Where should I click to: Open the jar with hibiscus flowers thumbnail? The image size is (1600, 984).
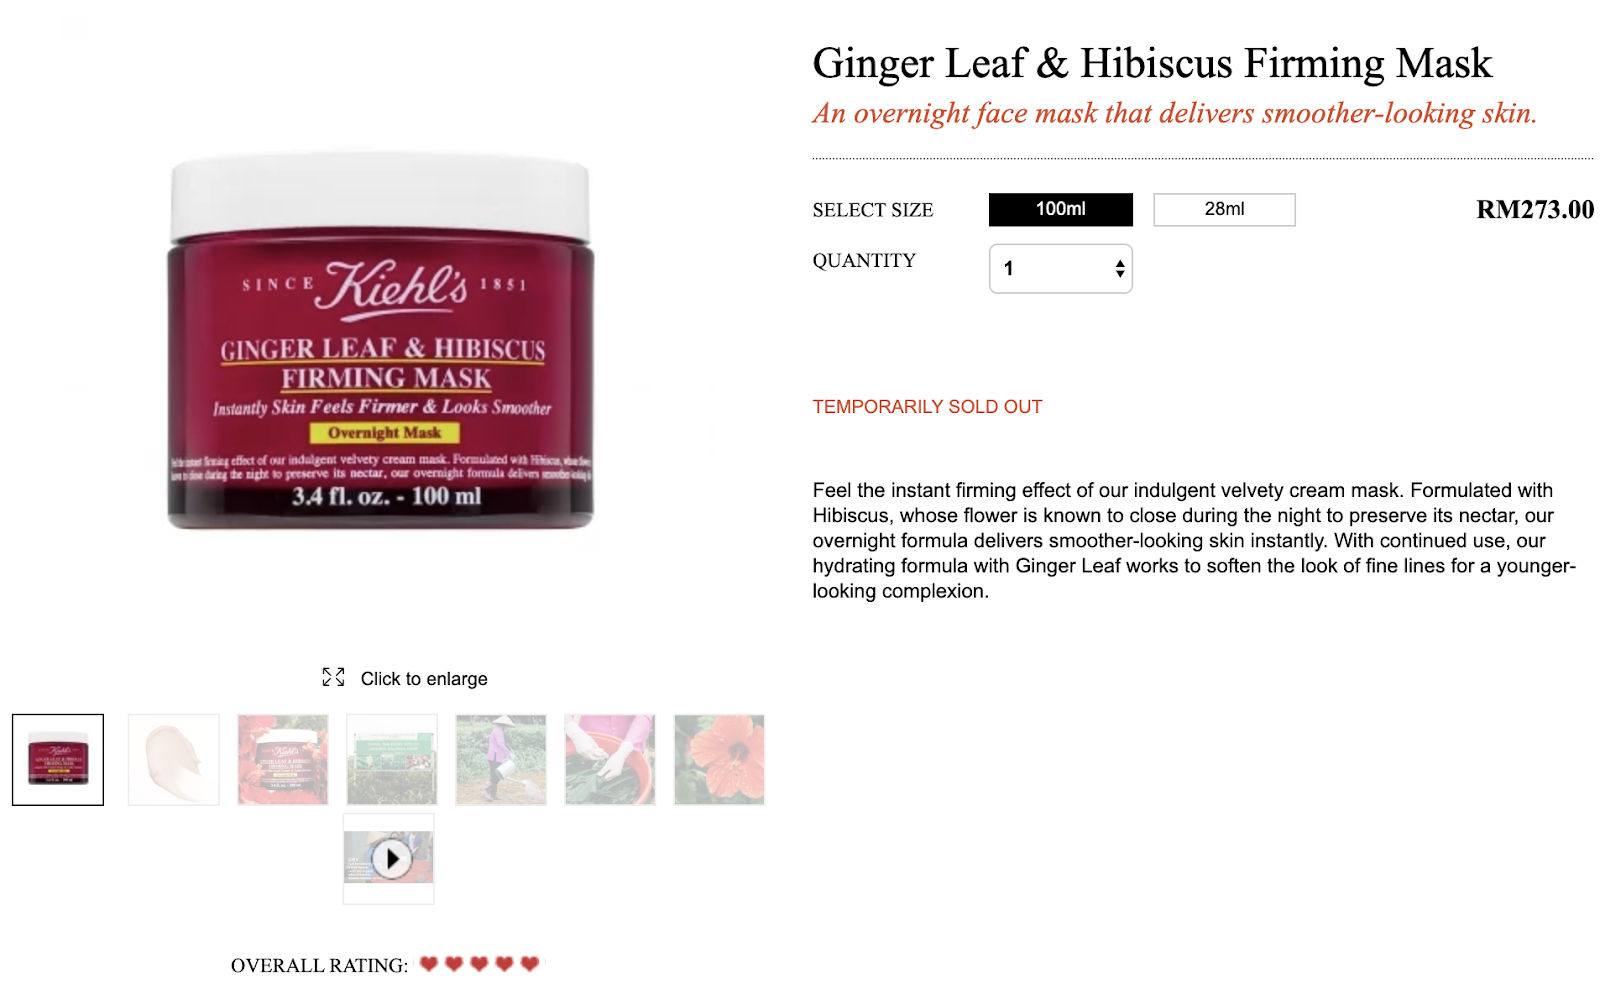(283, 760)
